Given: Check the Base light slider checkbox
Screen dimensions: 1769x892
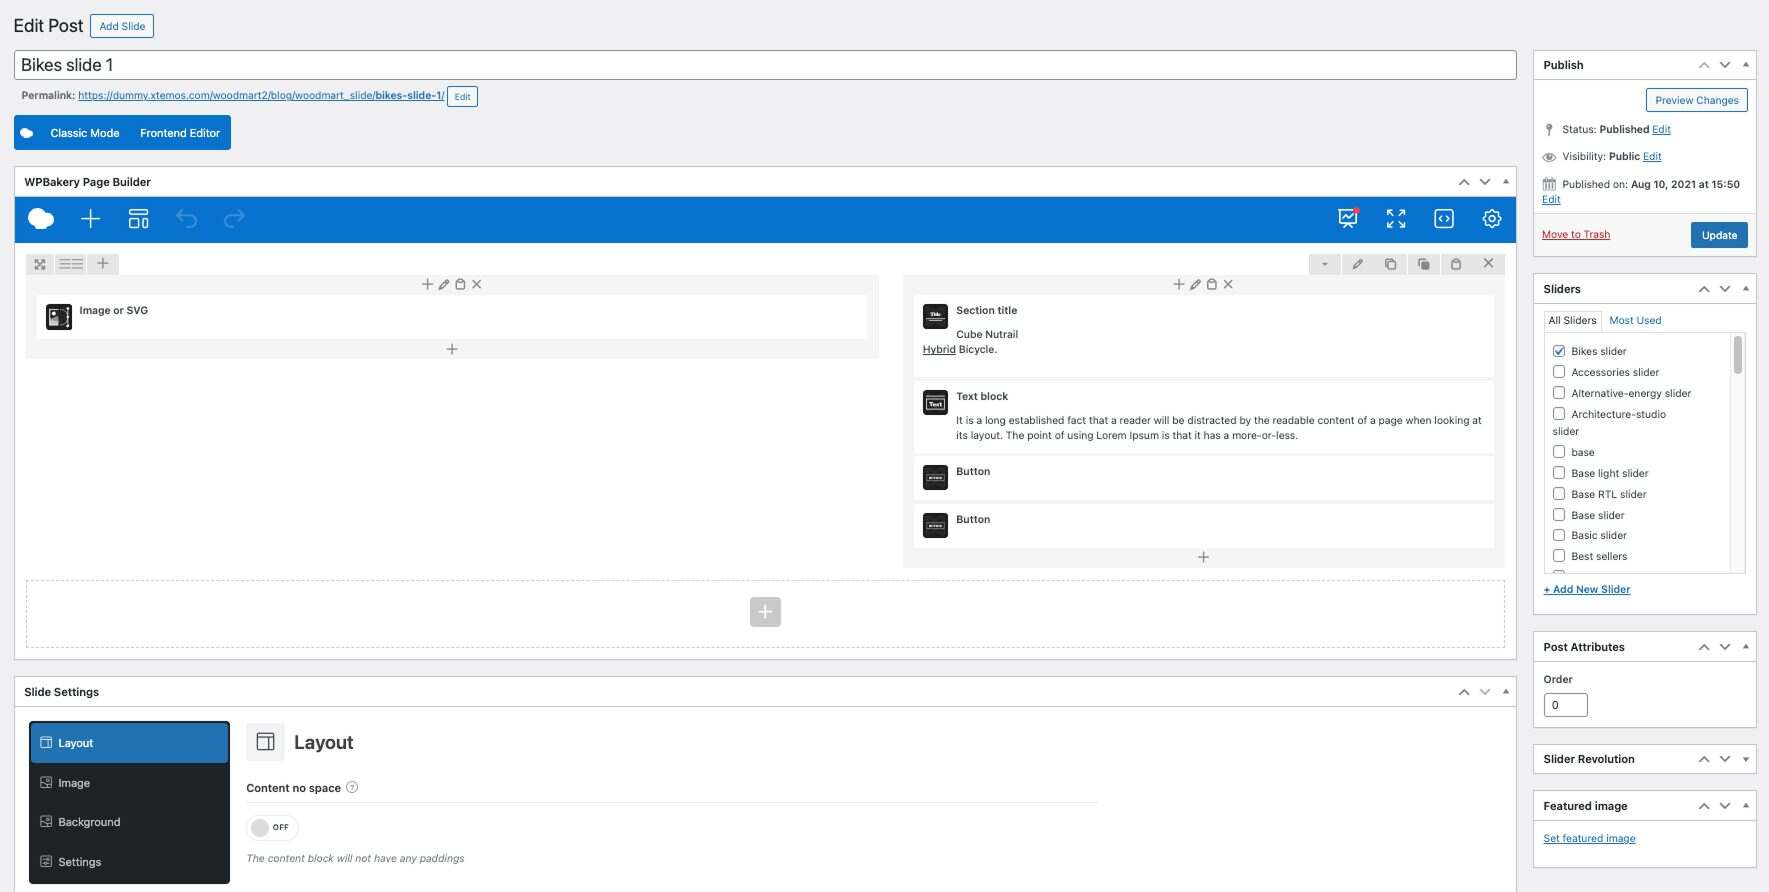Looking at the screenshot, I should (1559, 473).
